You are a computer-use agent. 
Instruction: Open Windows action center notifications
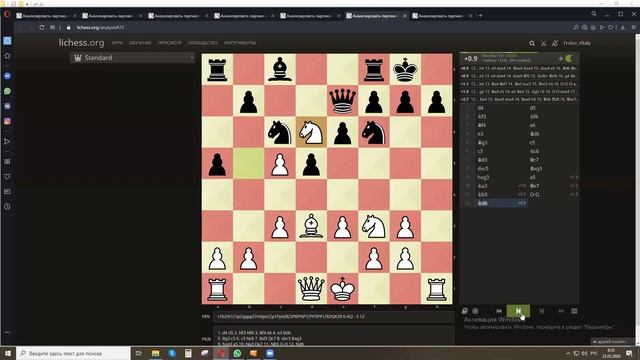point(629,353)
